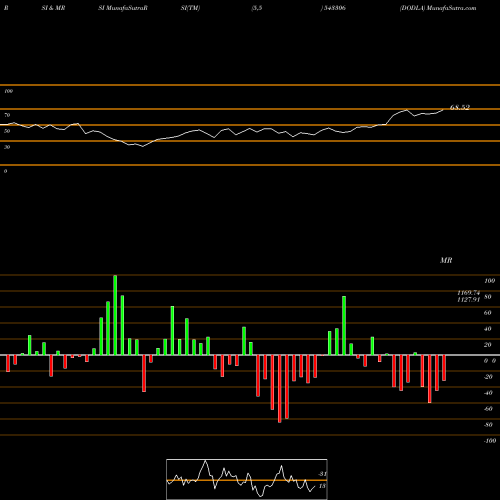Click the SI(TM) header text
Image resolution: width=500 pixels, height=500 pixels.
pos(190,8)
